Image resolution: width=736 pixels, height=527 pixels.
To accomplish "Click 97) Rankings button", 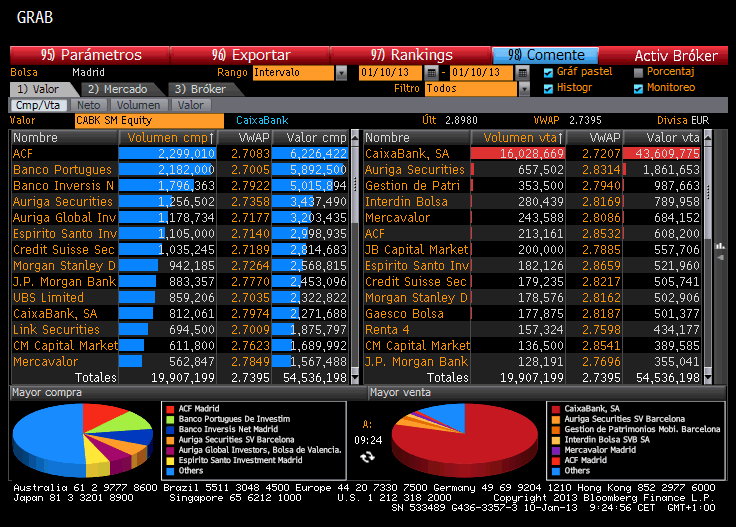I will (x=411, y=55).
